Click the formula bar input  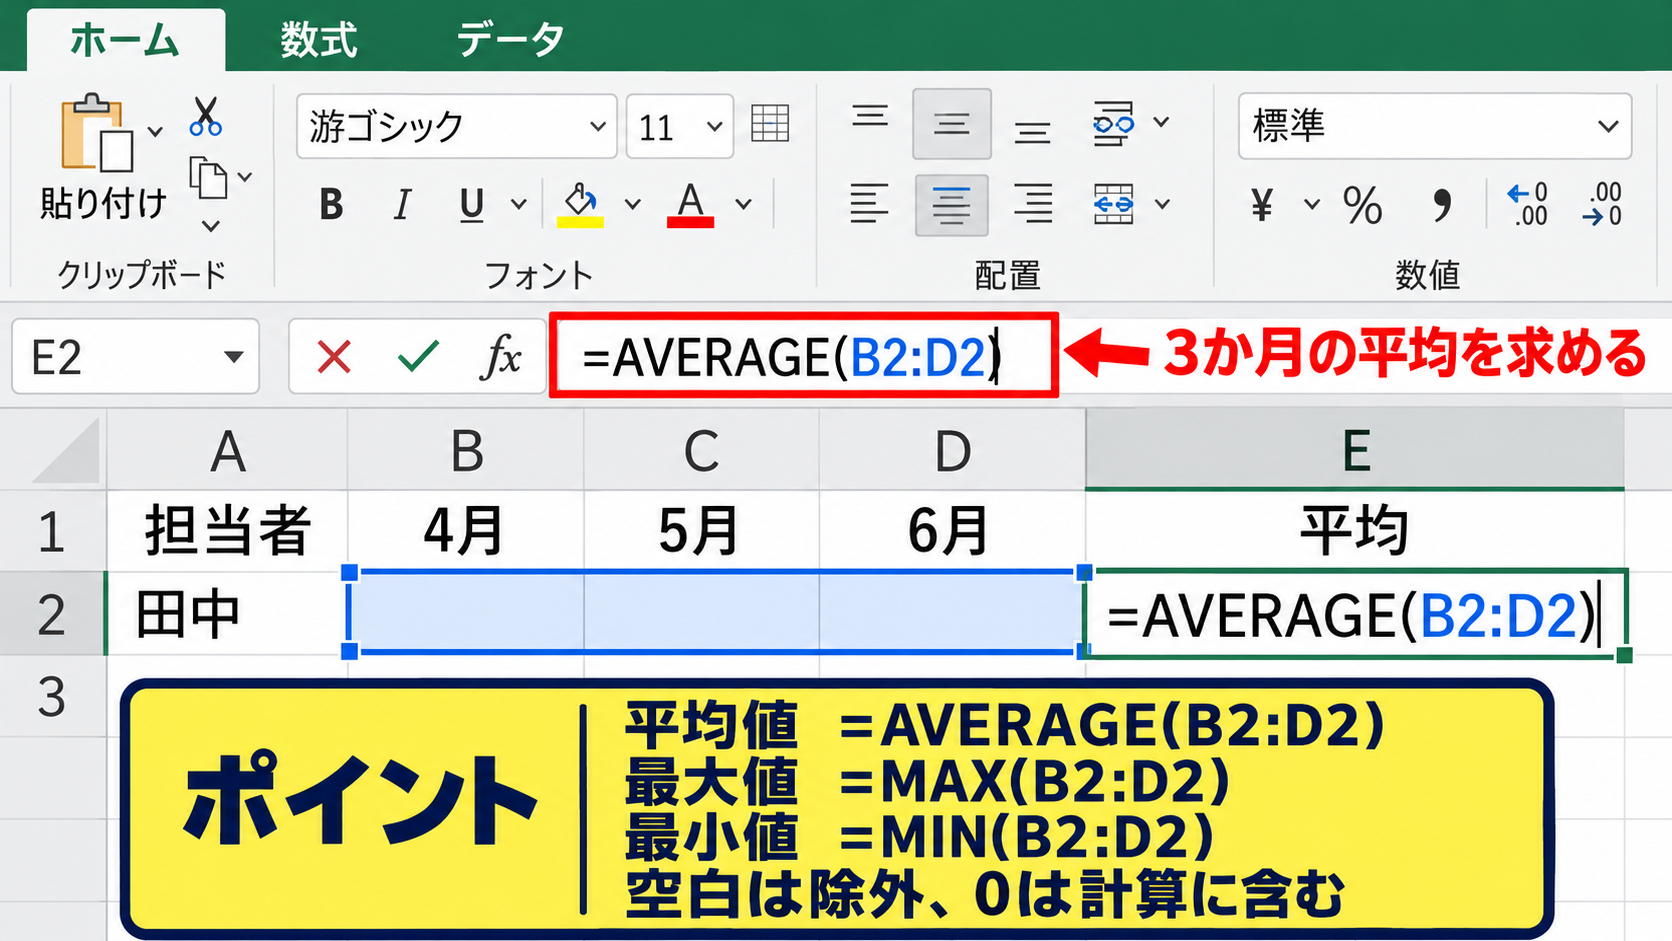tap(804, 356)
